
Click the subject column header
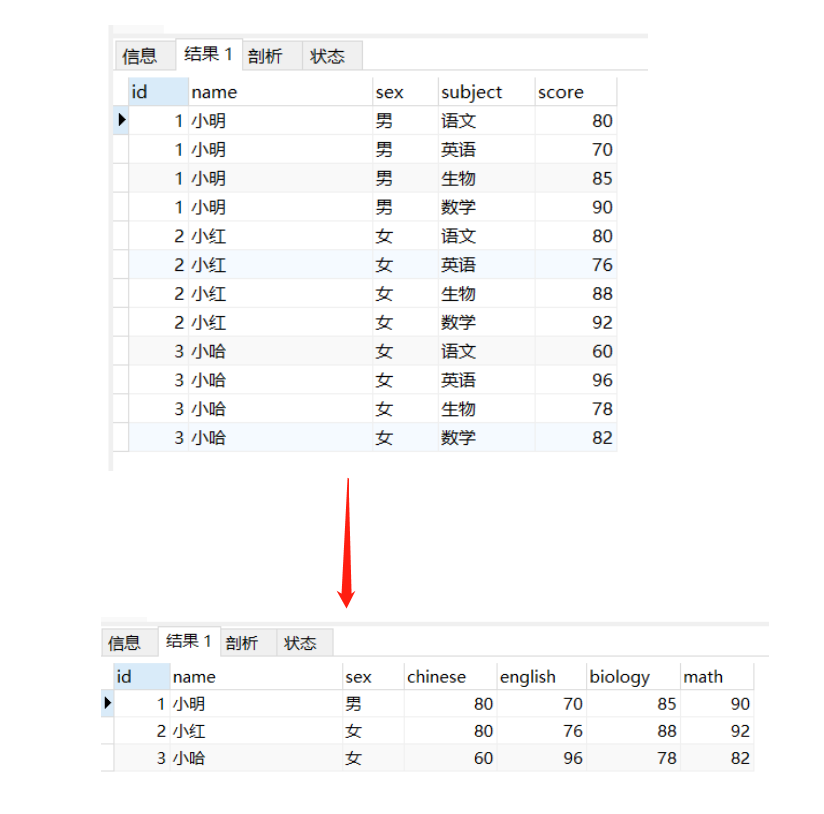(x=487, y=92)
